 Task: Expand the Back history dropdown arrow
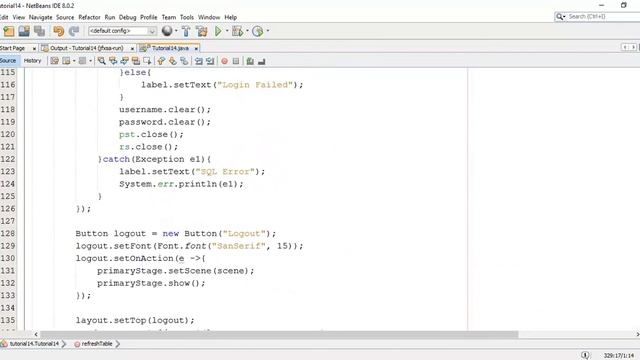(x=74, y=61)
